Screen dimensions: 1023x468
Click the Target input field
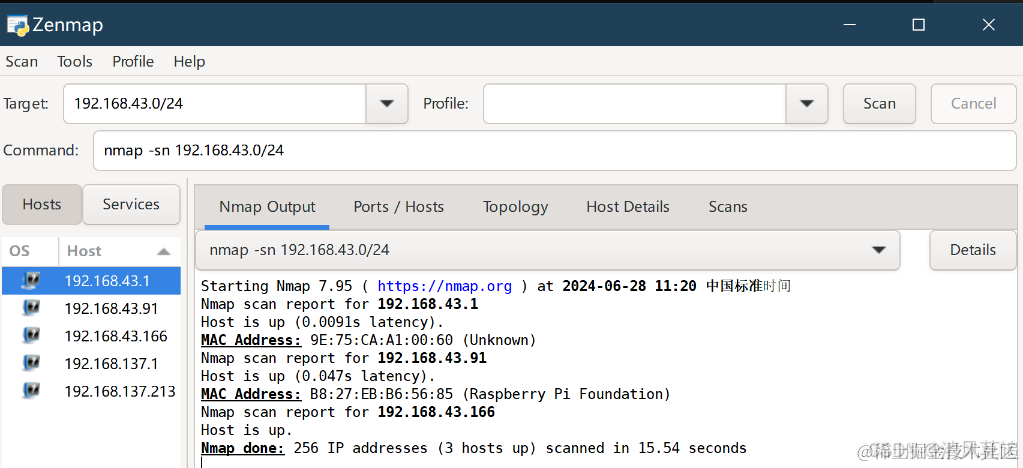click(x=215, y=103)
